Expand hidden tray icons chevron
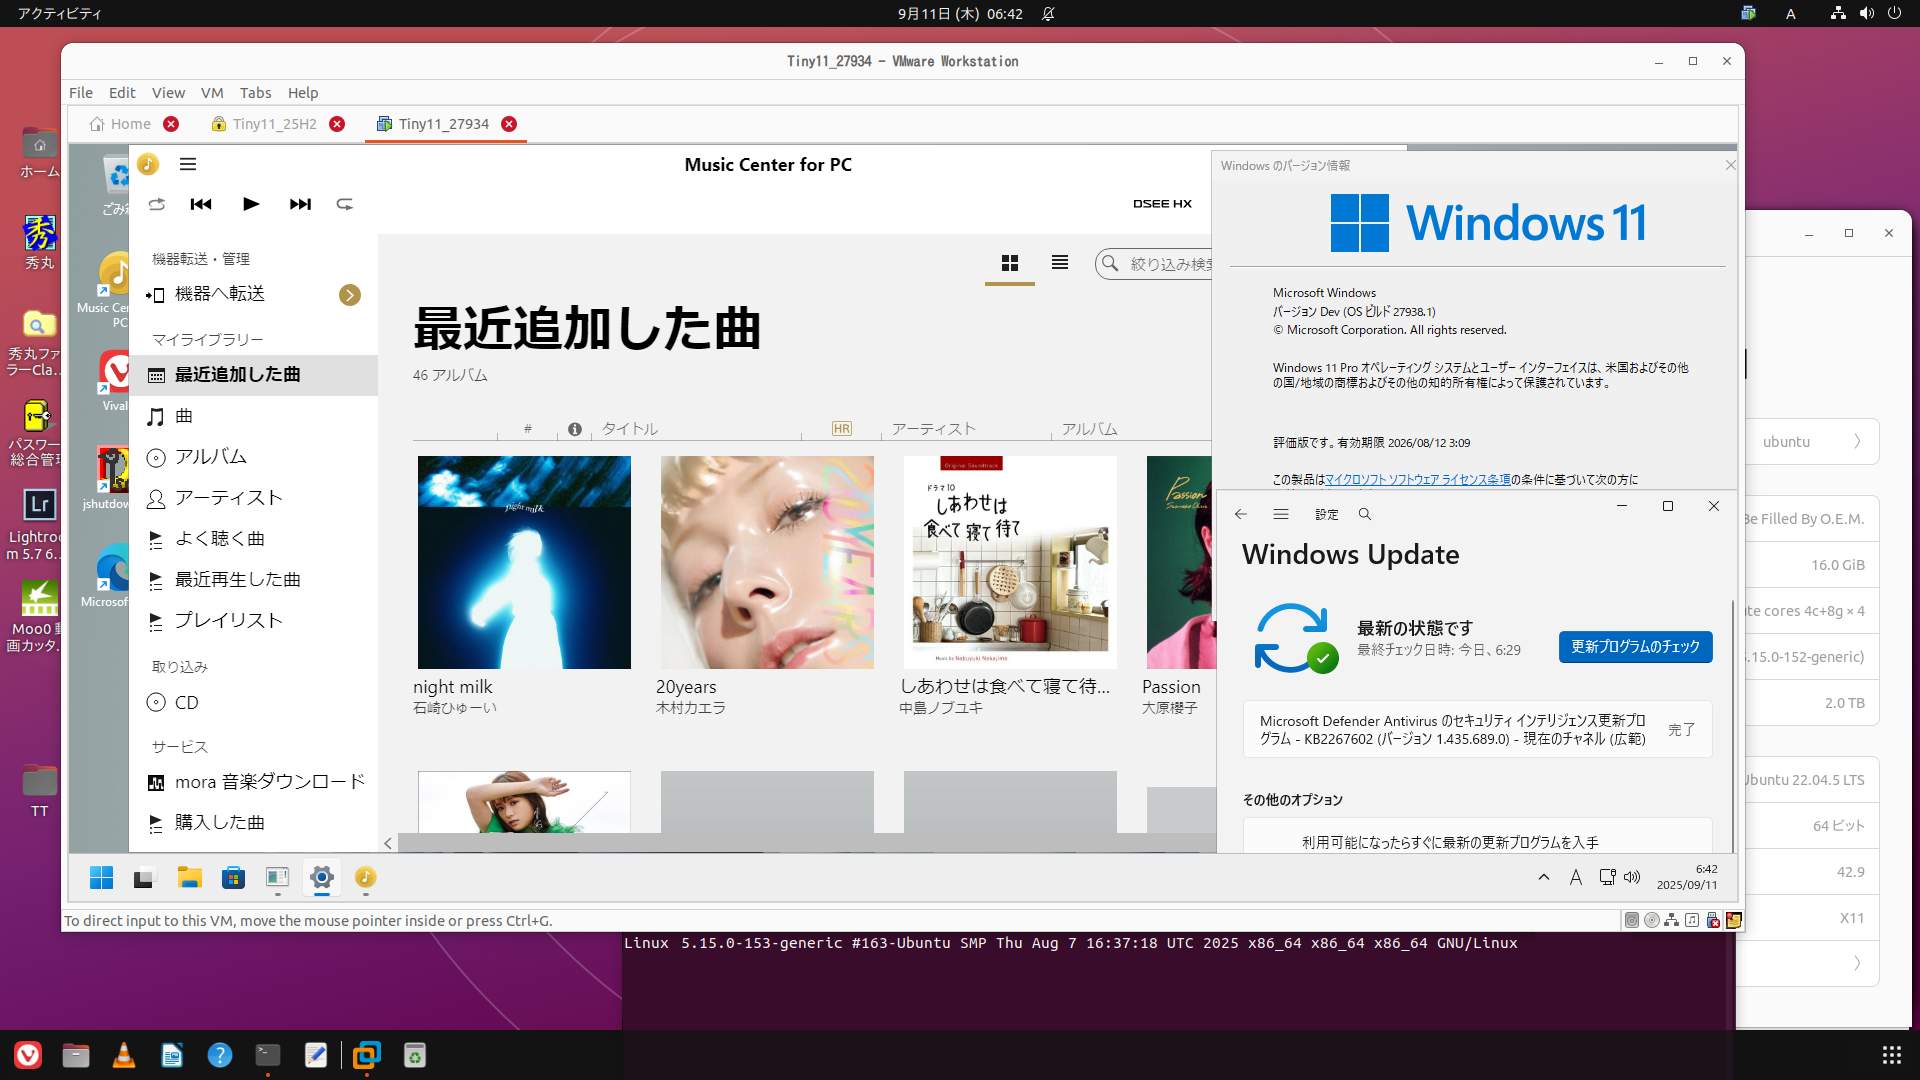 (x=1544, y=877)
